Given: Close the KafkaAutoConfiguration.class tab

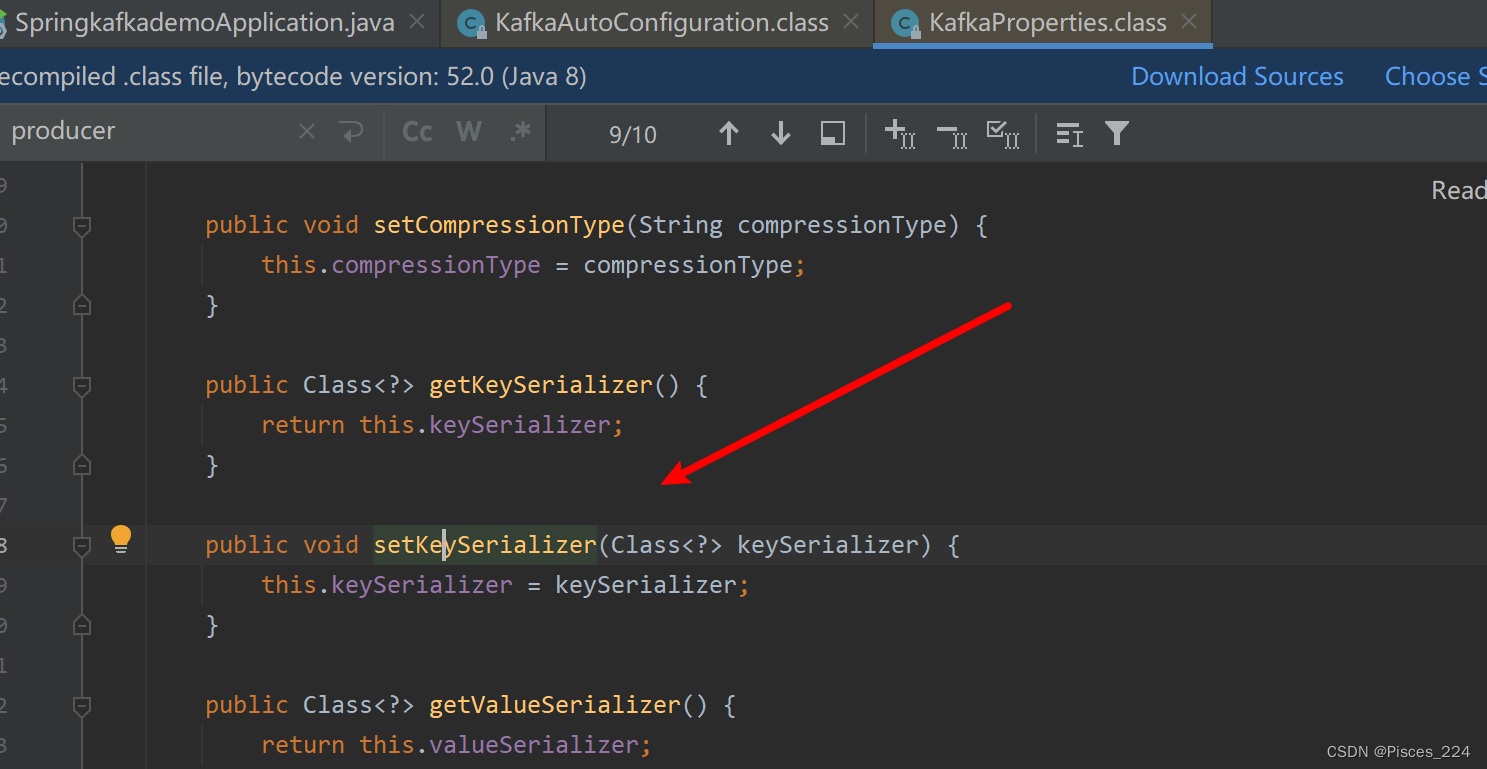Looking at the screenshot, I should pyautogui.click(x=851, y=21).
